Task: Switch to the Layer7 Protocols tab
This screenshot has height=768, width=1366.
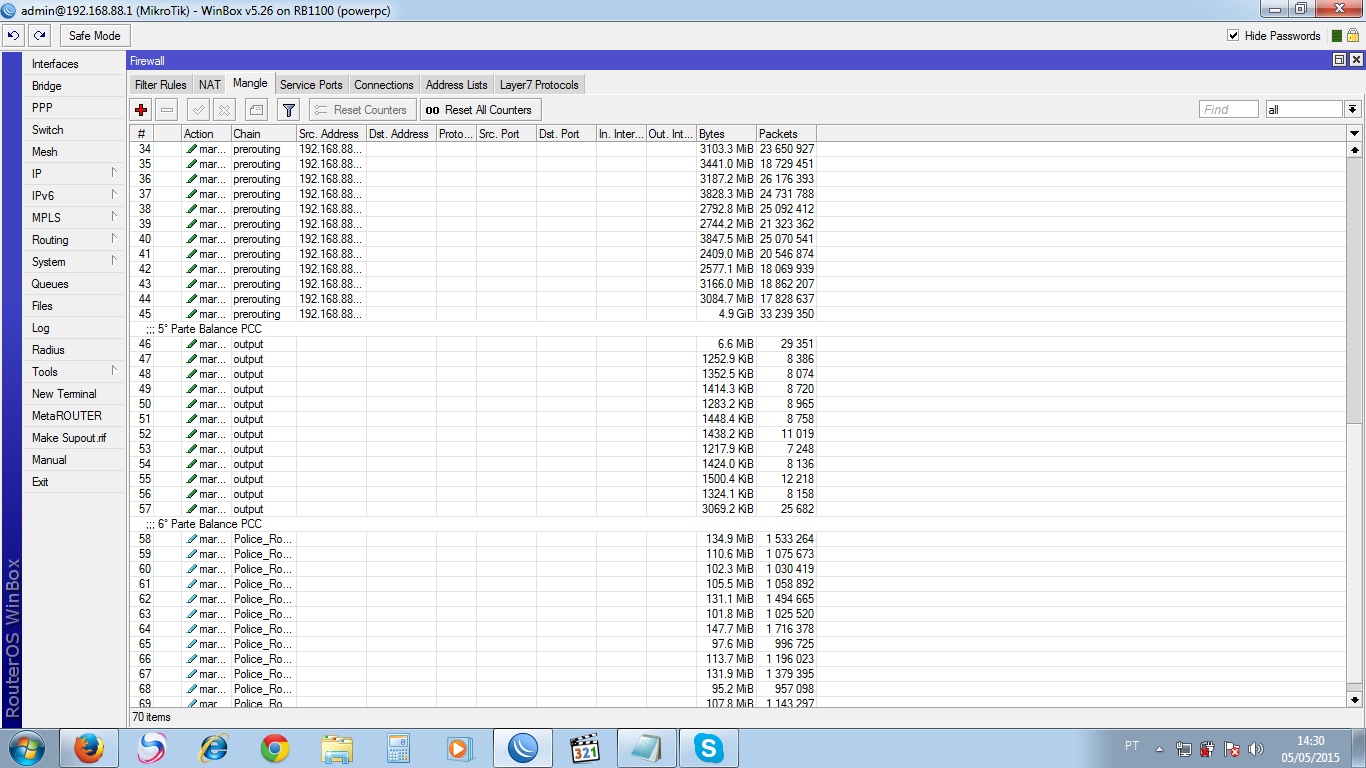Action: tap(539, 85)
